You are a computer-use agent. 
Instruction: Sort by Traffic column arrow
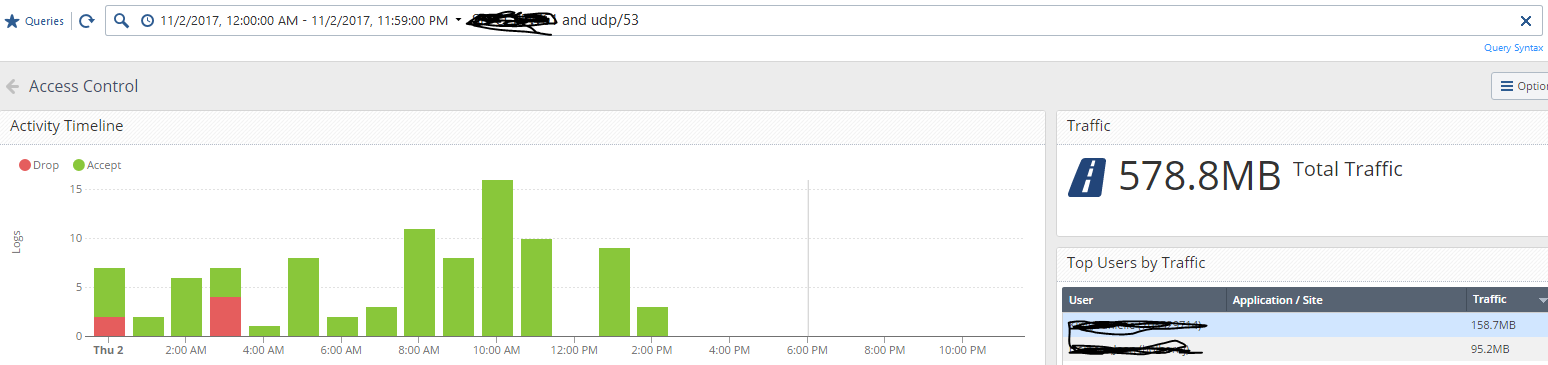pyautogui.click(x=1542, y=300)
